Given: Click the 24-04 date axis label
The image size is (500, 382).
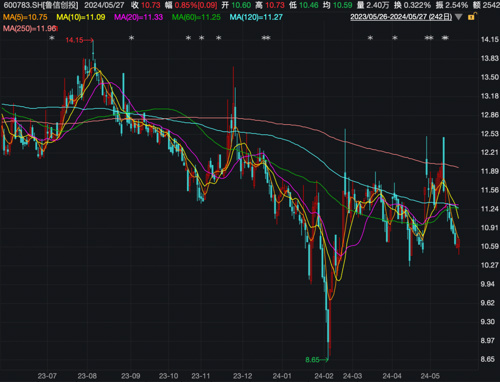Looking at the screenshot, I should tap(392, 376).
